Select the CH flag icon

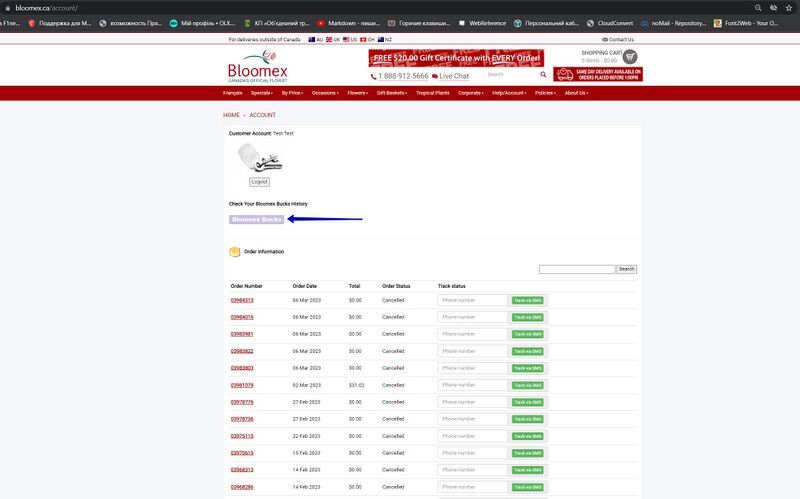363,39
